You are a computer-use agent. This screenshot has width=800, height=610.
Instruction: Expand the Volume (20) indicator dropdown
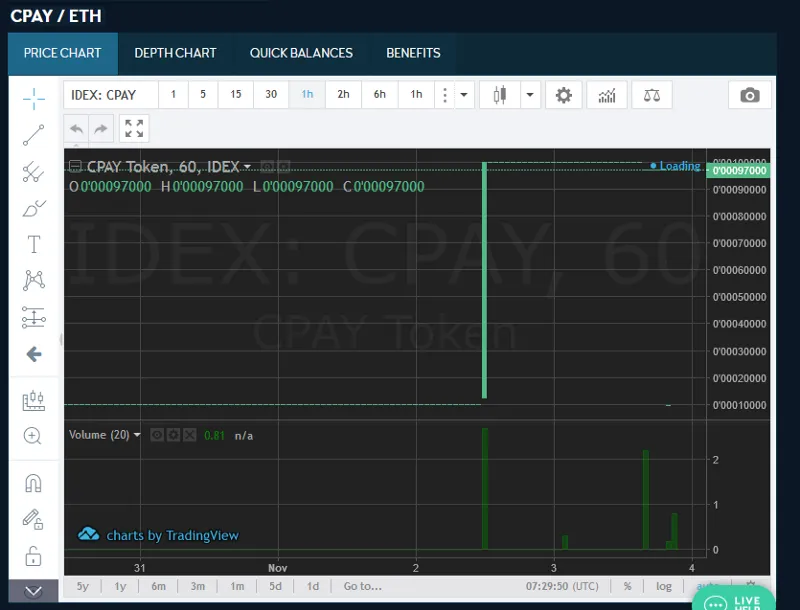[x=137, y=435]
